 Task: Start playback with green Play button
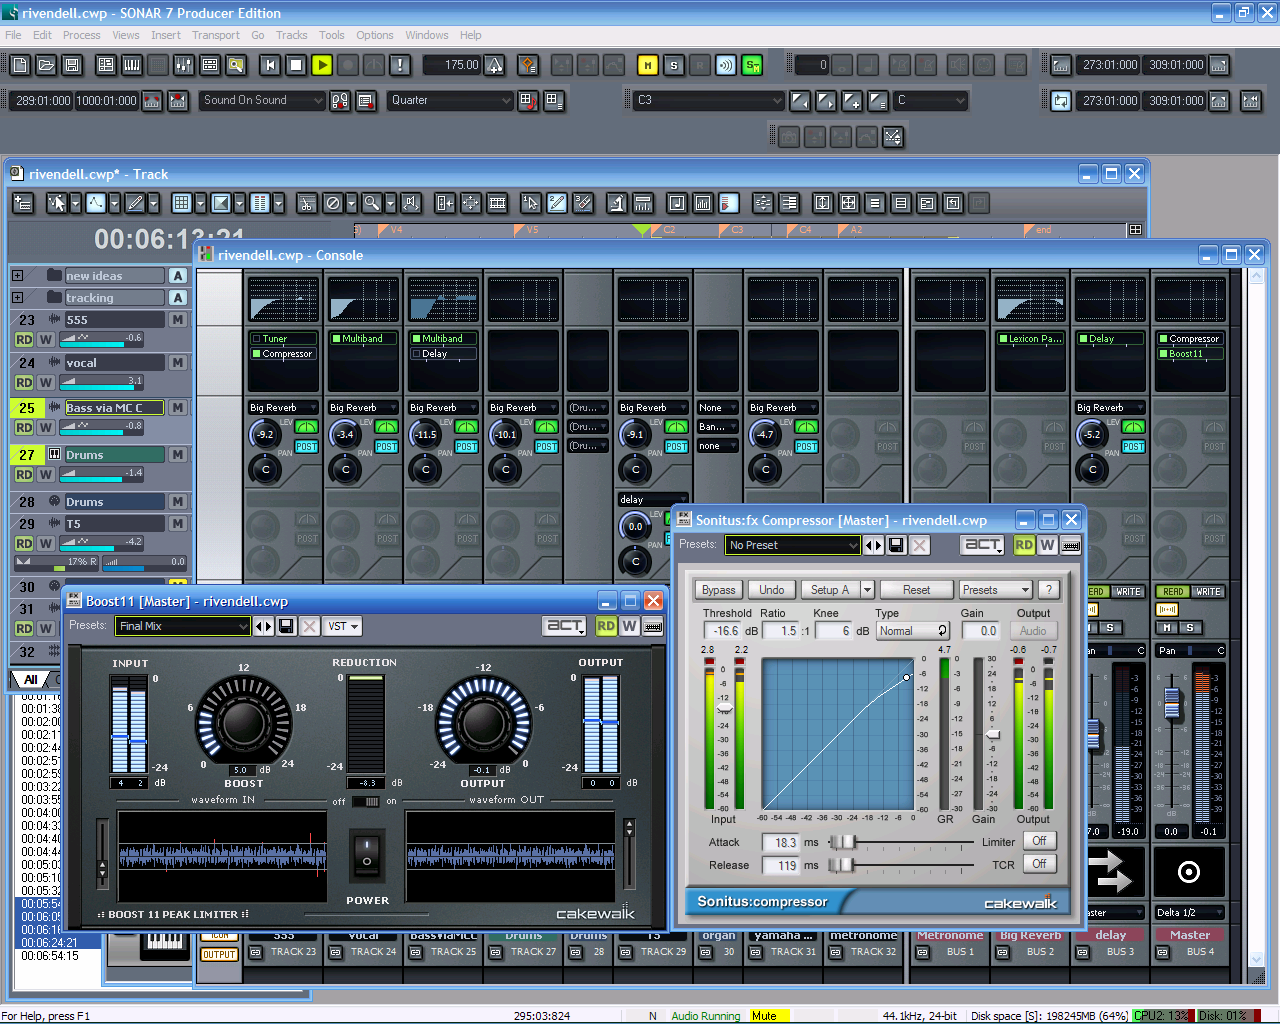[322, 65]
